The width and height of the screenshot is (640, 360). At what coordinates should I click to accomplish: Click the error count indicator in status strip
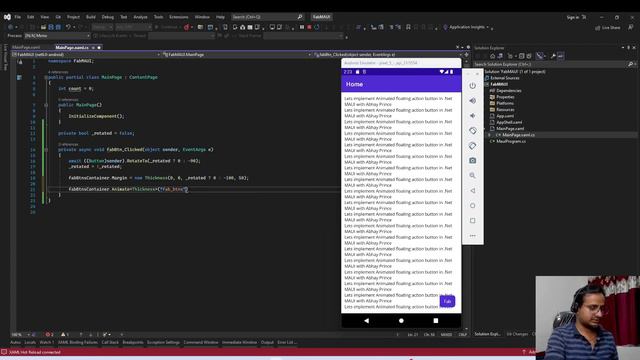49,335
